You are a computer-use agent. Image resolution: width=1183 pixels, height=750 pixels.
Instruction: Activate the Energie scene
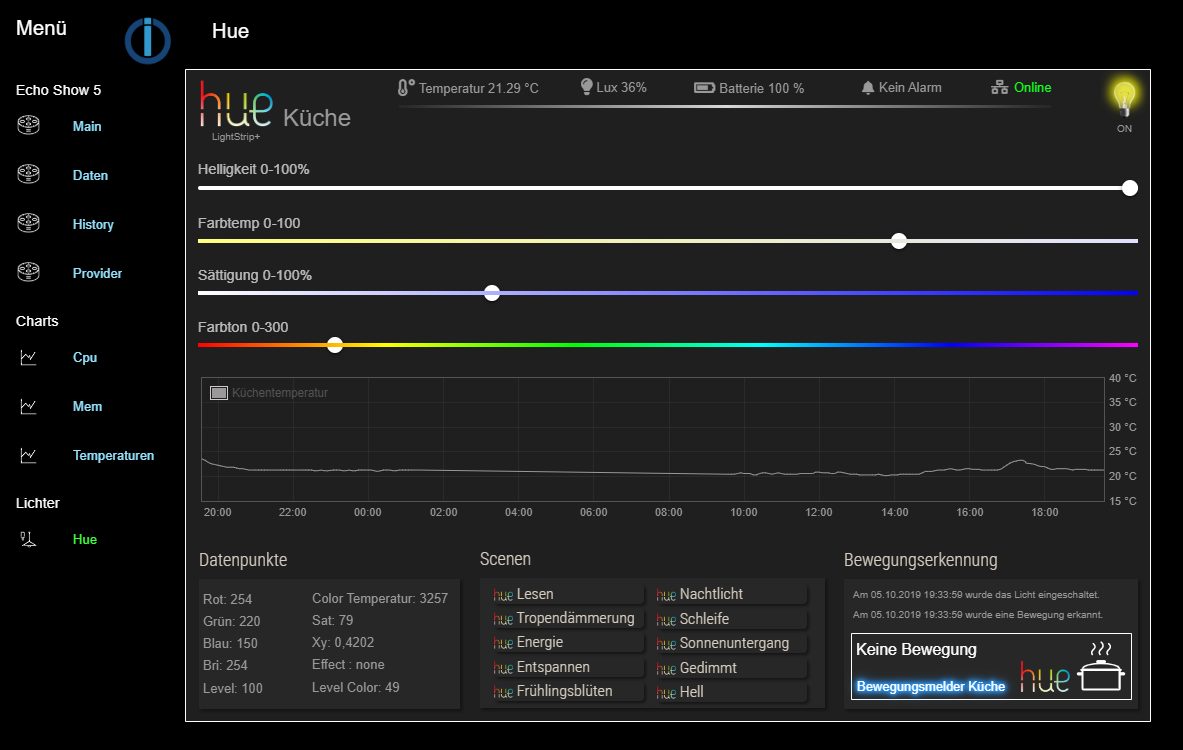tap(567, 643)
